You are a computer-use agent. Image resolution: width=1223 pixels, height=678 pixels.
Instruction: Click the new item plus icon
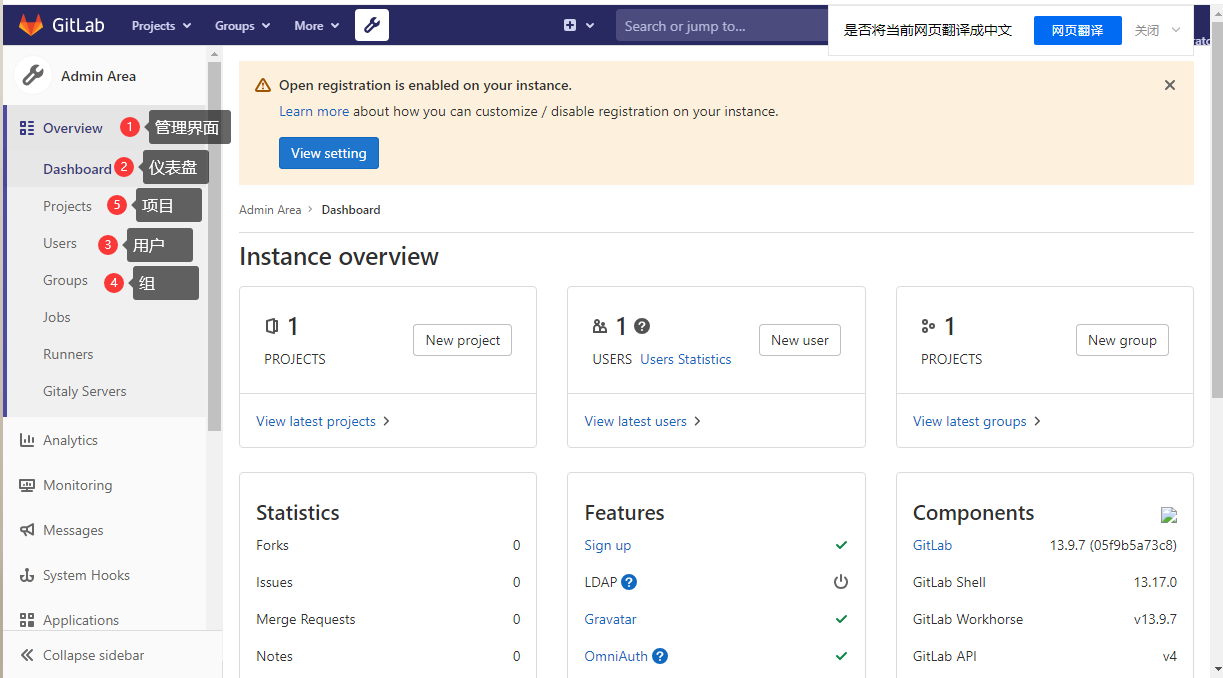(570, 26)
